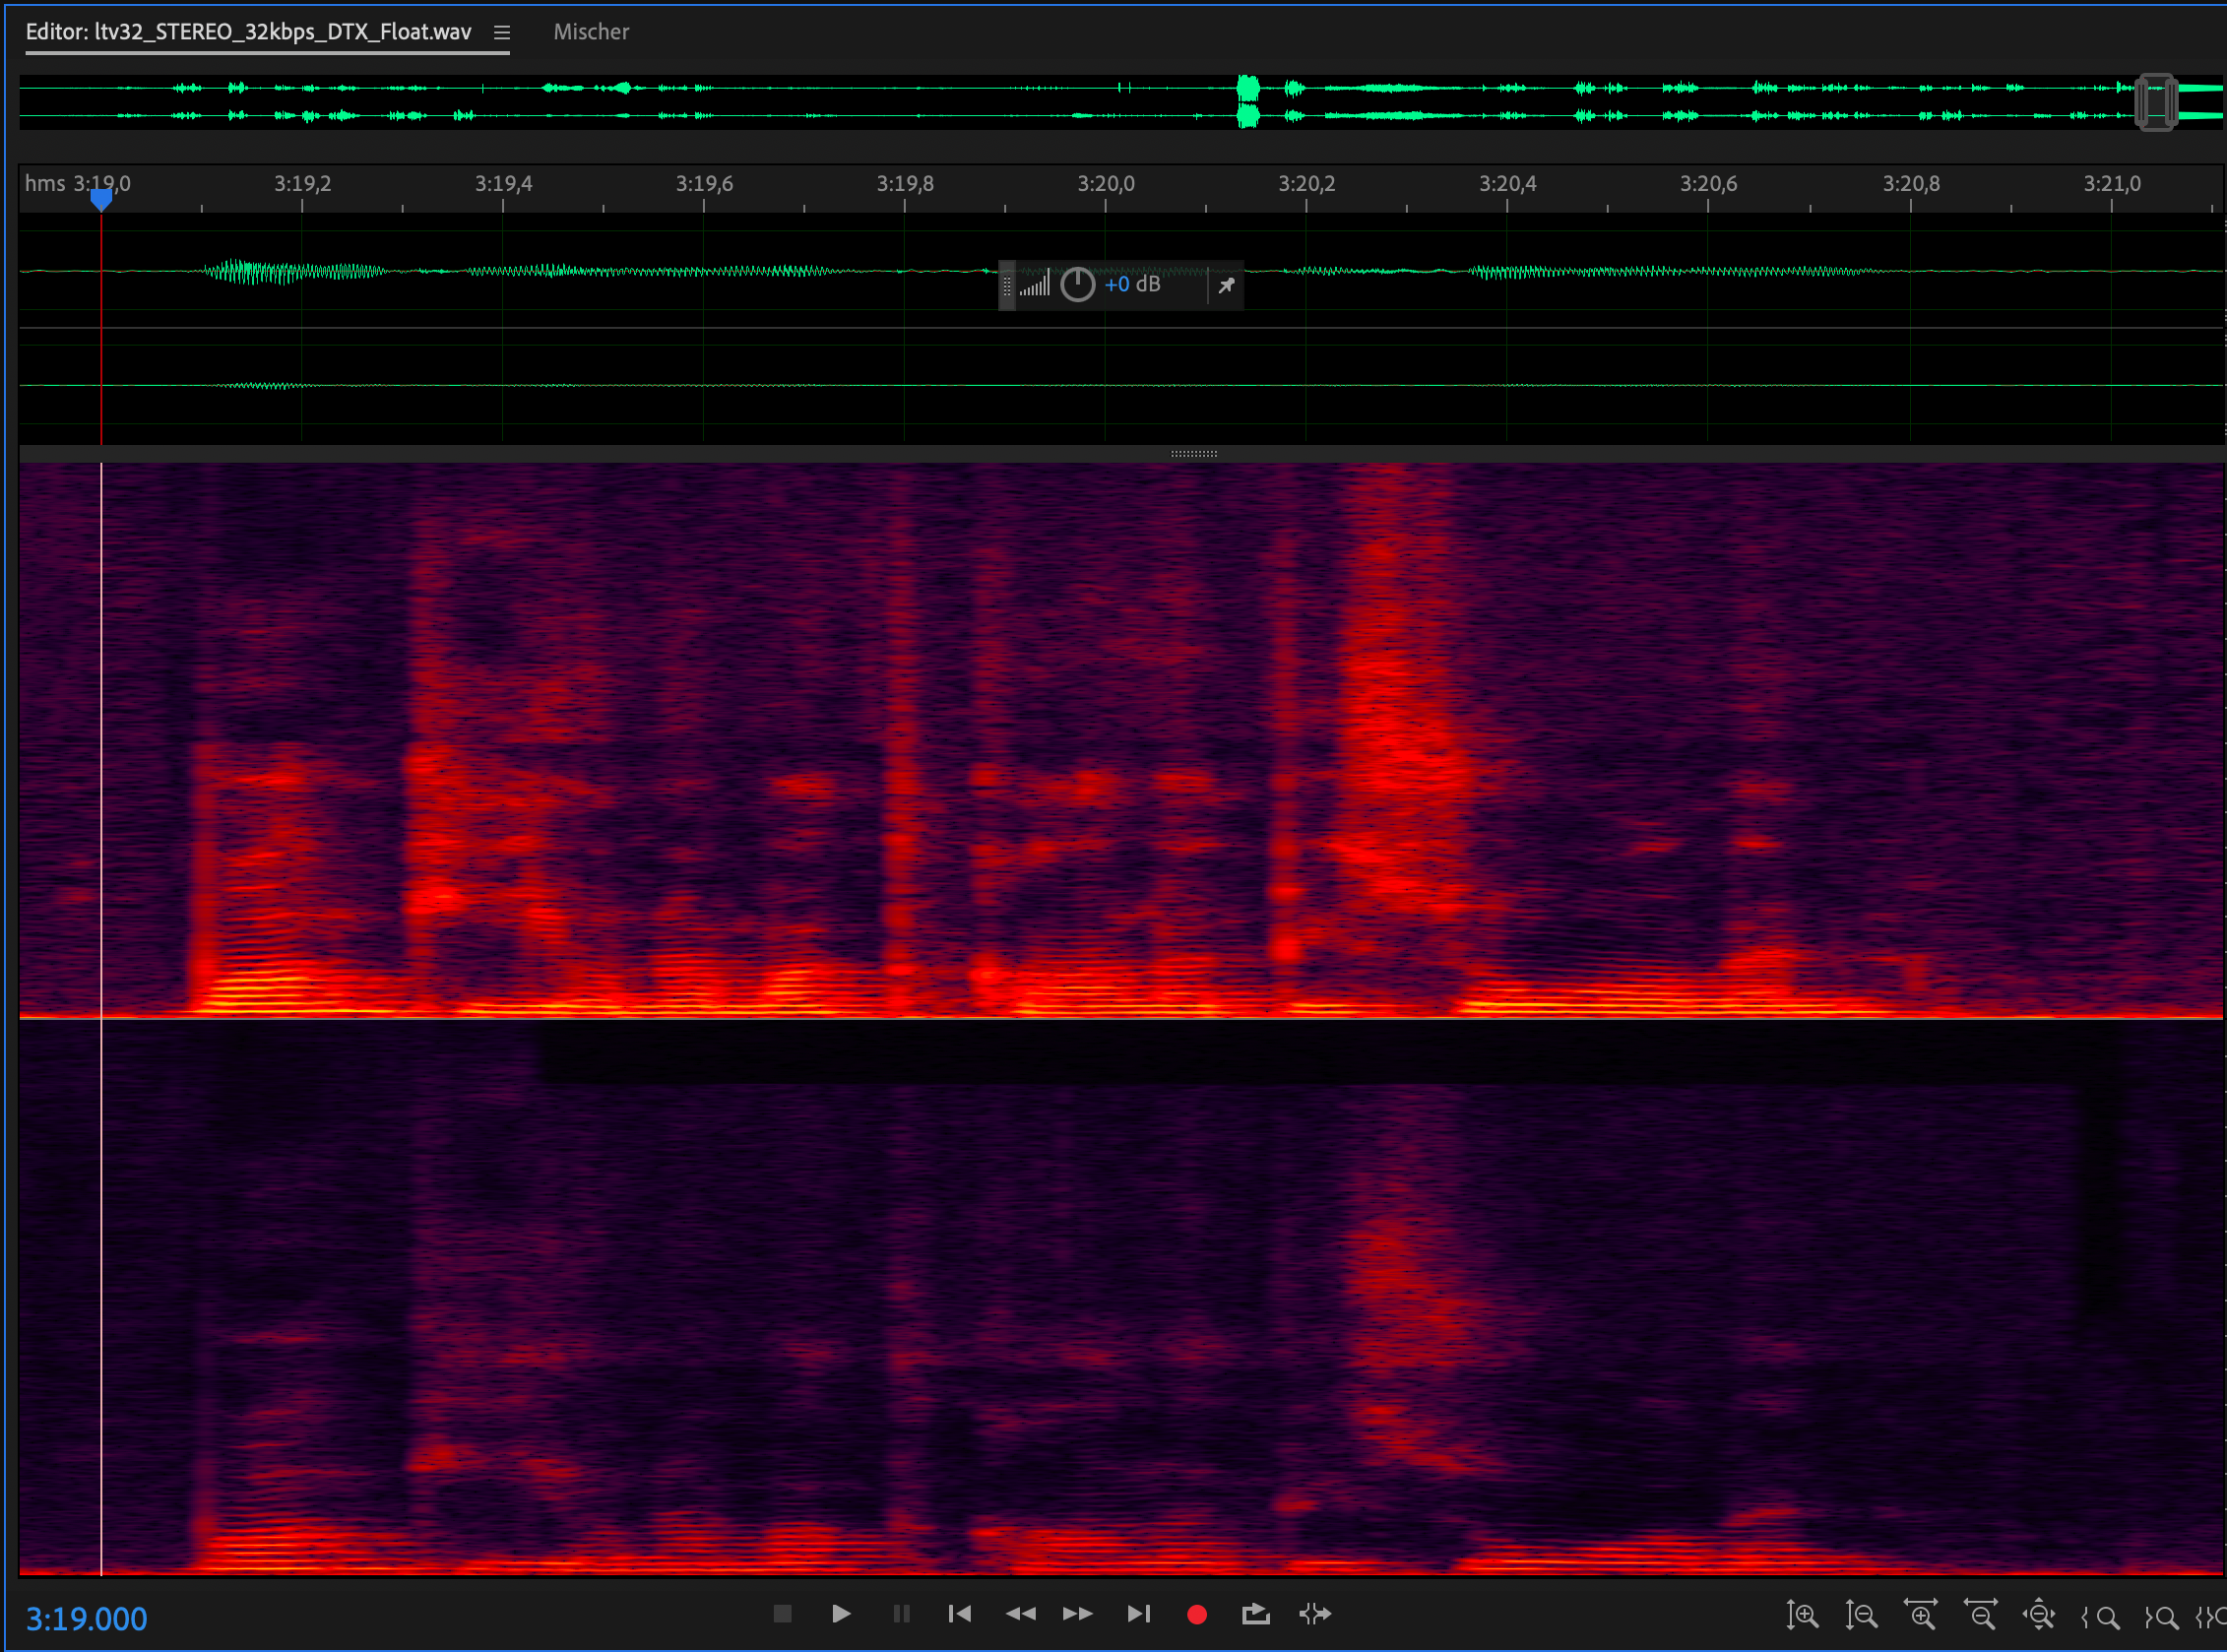Viewport: 2227px width, 1652px height.
Task: Move playhead to next marker
Action: pos(1138,1614)
